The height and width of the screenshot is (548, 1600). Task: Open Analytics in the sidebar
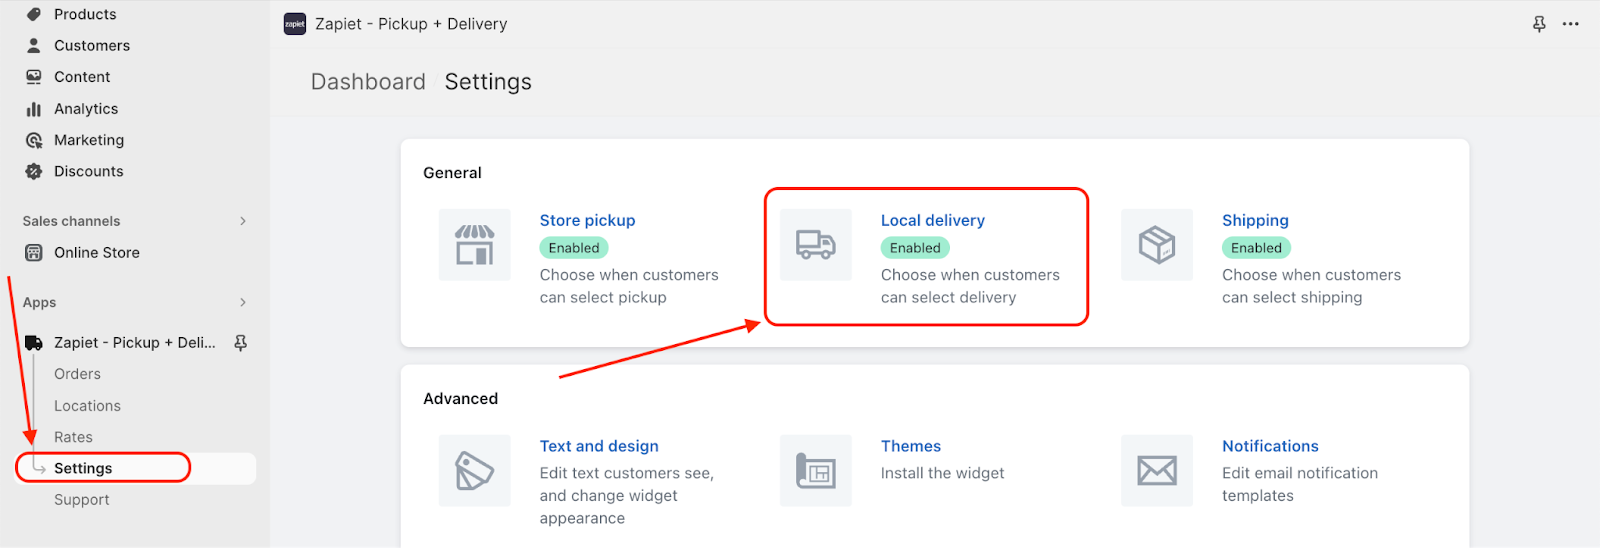click(86, 109)
